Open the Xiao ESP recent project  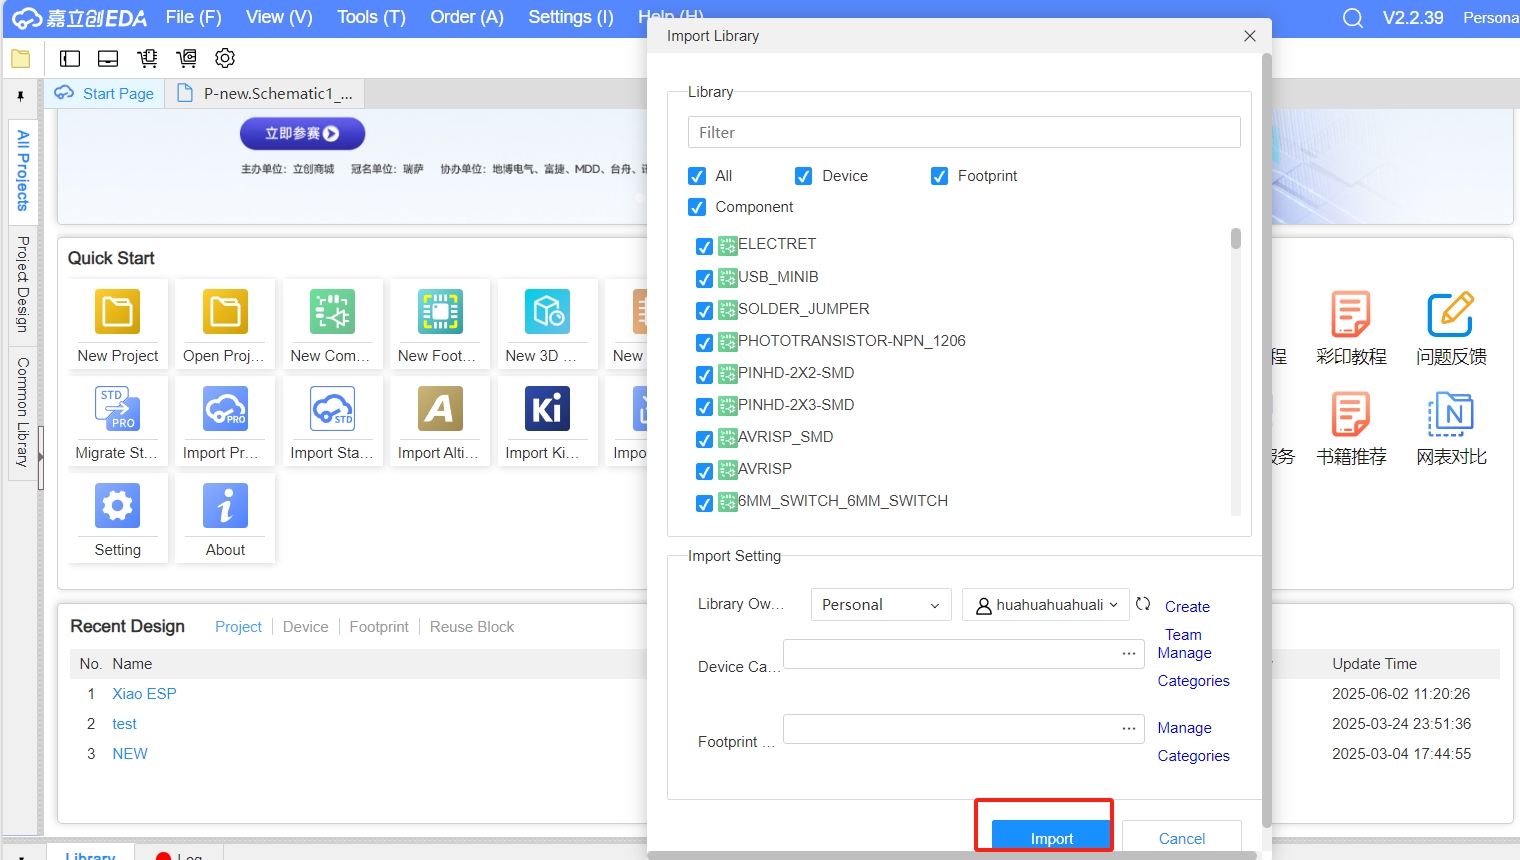pyautogui.click(x=144, y=694)
